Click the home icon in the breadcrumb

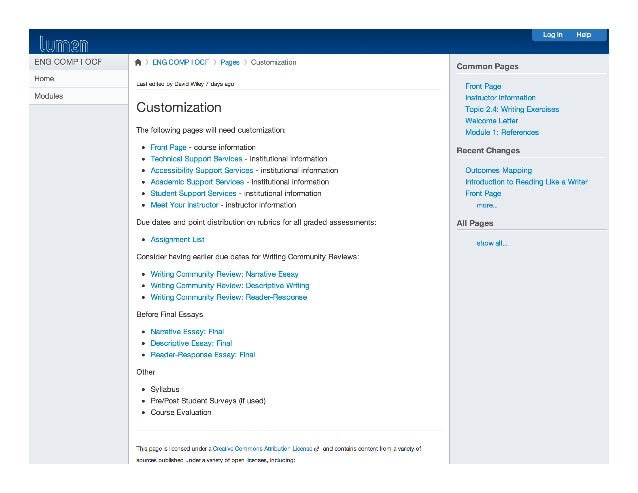pos(138,62)
